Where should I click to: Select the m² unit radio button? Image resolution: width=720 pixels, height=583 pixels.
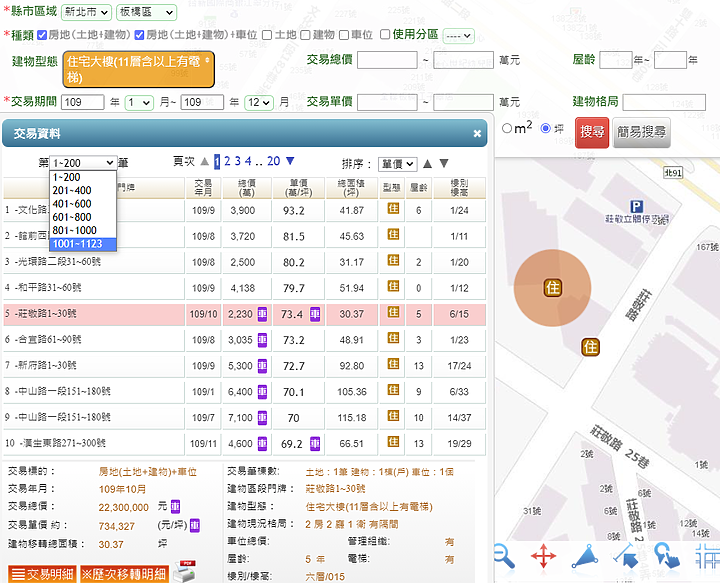tap(507, 128)
